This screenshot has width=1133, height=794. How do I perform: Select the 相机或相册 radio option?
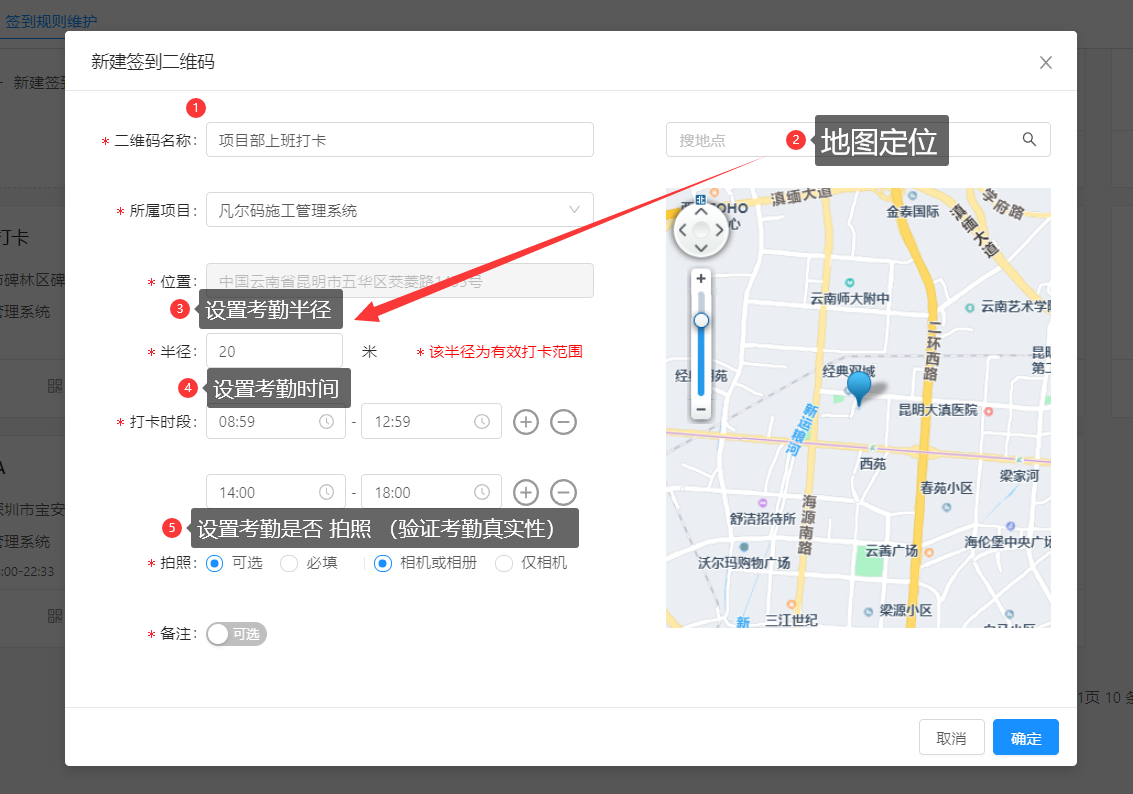383,563
